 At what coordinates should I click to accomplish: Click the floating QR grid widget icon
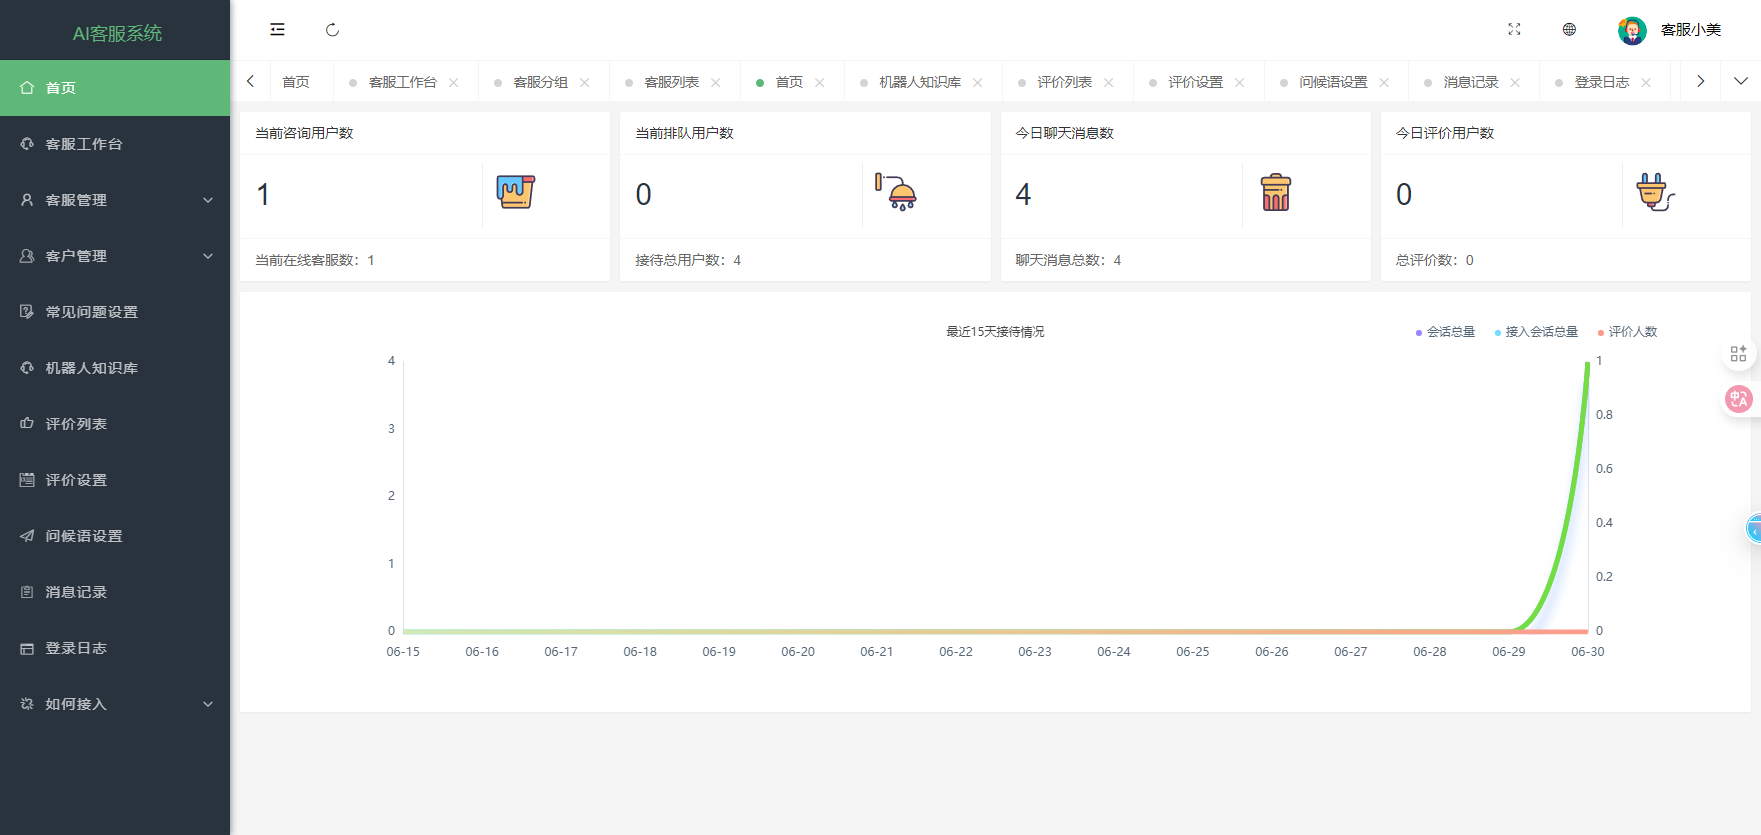pyautogui.click(x=1738, y=354)
